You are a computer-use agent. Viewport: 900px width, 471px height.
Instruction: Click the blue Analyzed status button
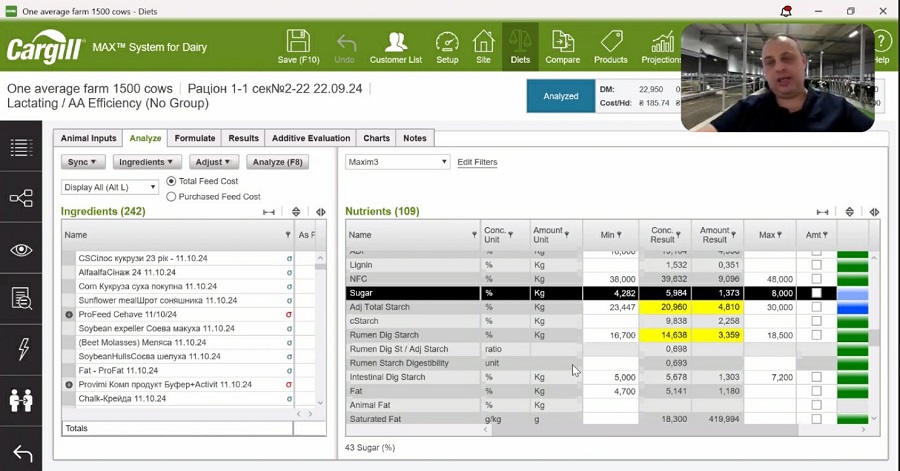click(x=561, y=96)
